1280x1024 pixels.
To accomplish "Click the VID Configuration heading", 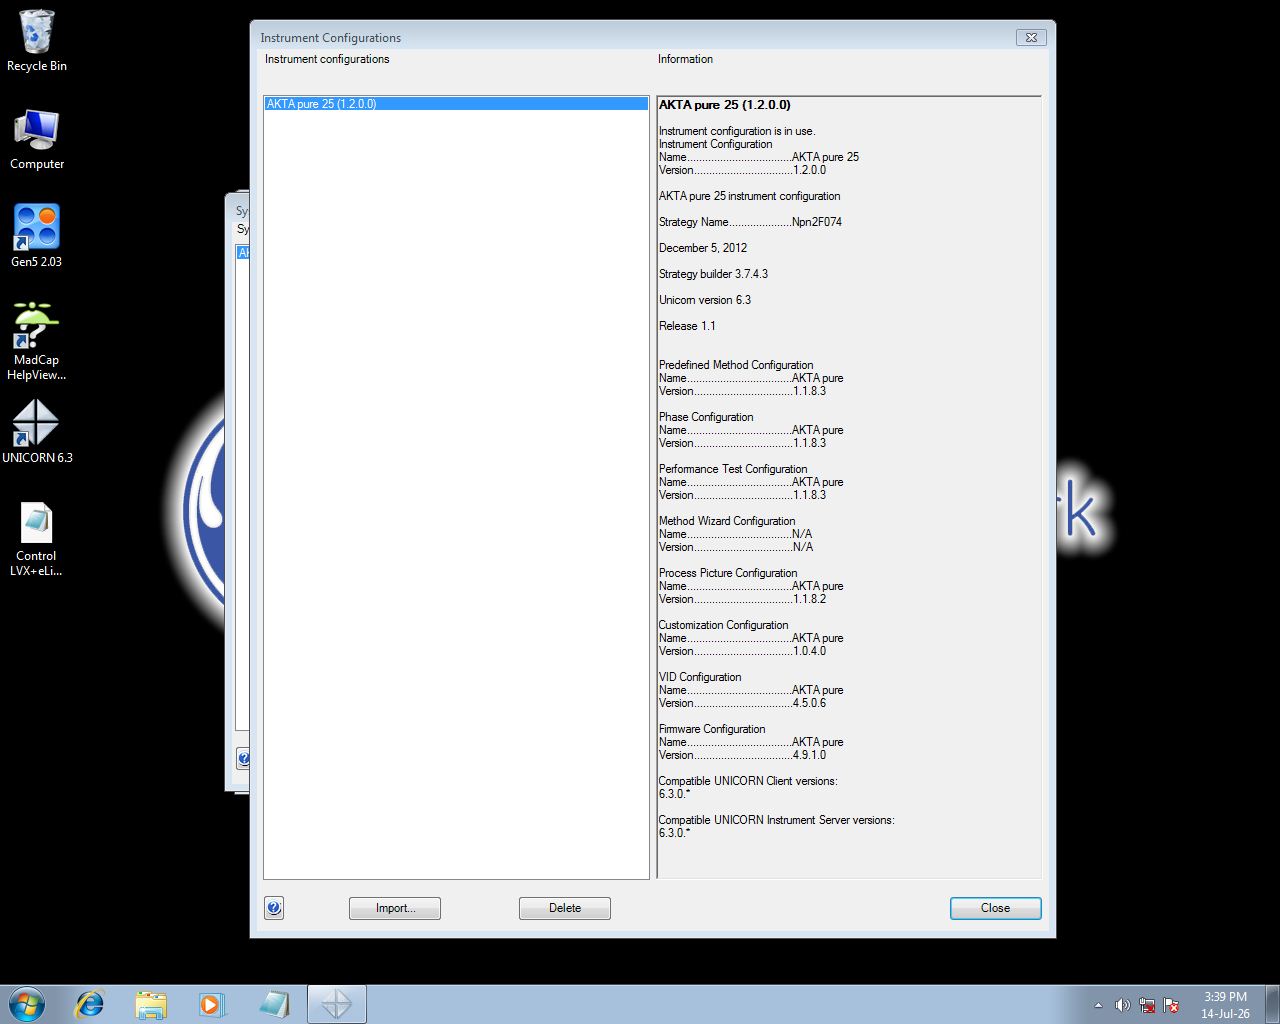I will coord(699,677).
